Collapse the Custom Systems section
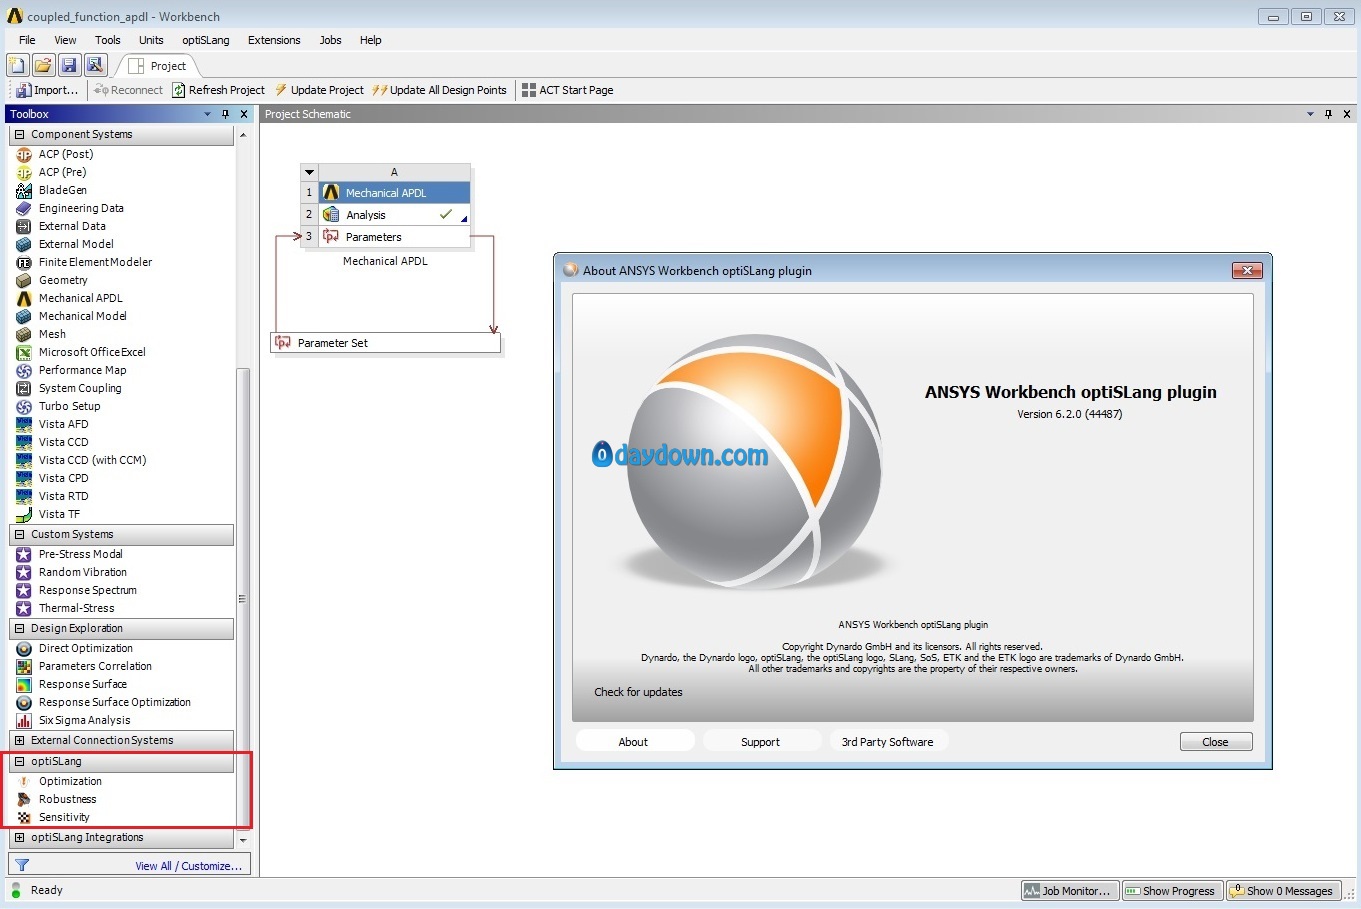The width and height of the screenshot is (1361, 909). pos(19,534)
